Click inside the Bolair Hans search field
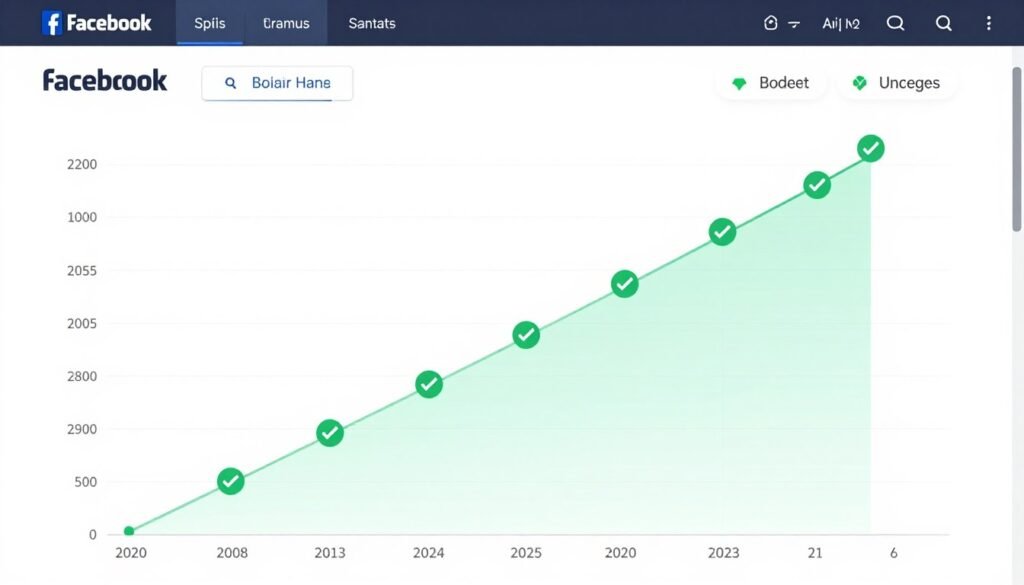 290,84
